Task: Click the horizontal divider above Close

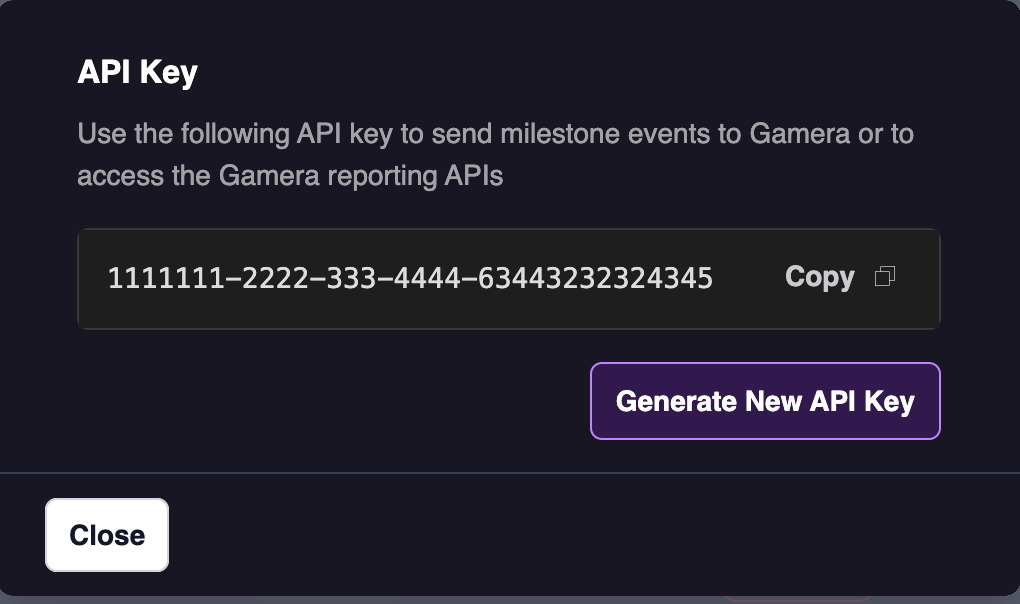Action: pos(510,472)
